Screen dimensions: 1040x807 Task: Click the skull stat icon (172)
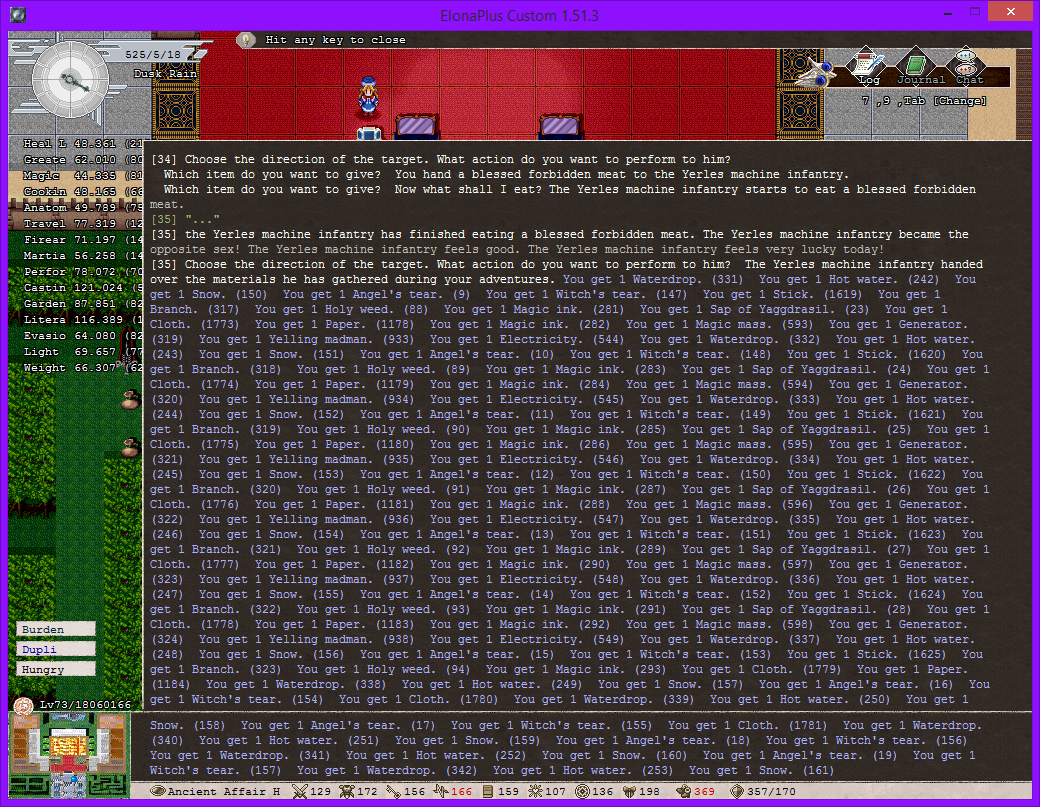coord(347,790)
